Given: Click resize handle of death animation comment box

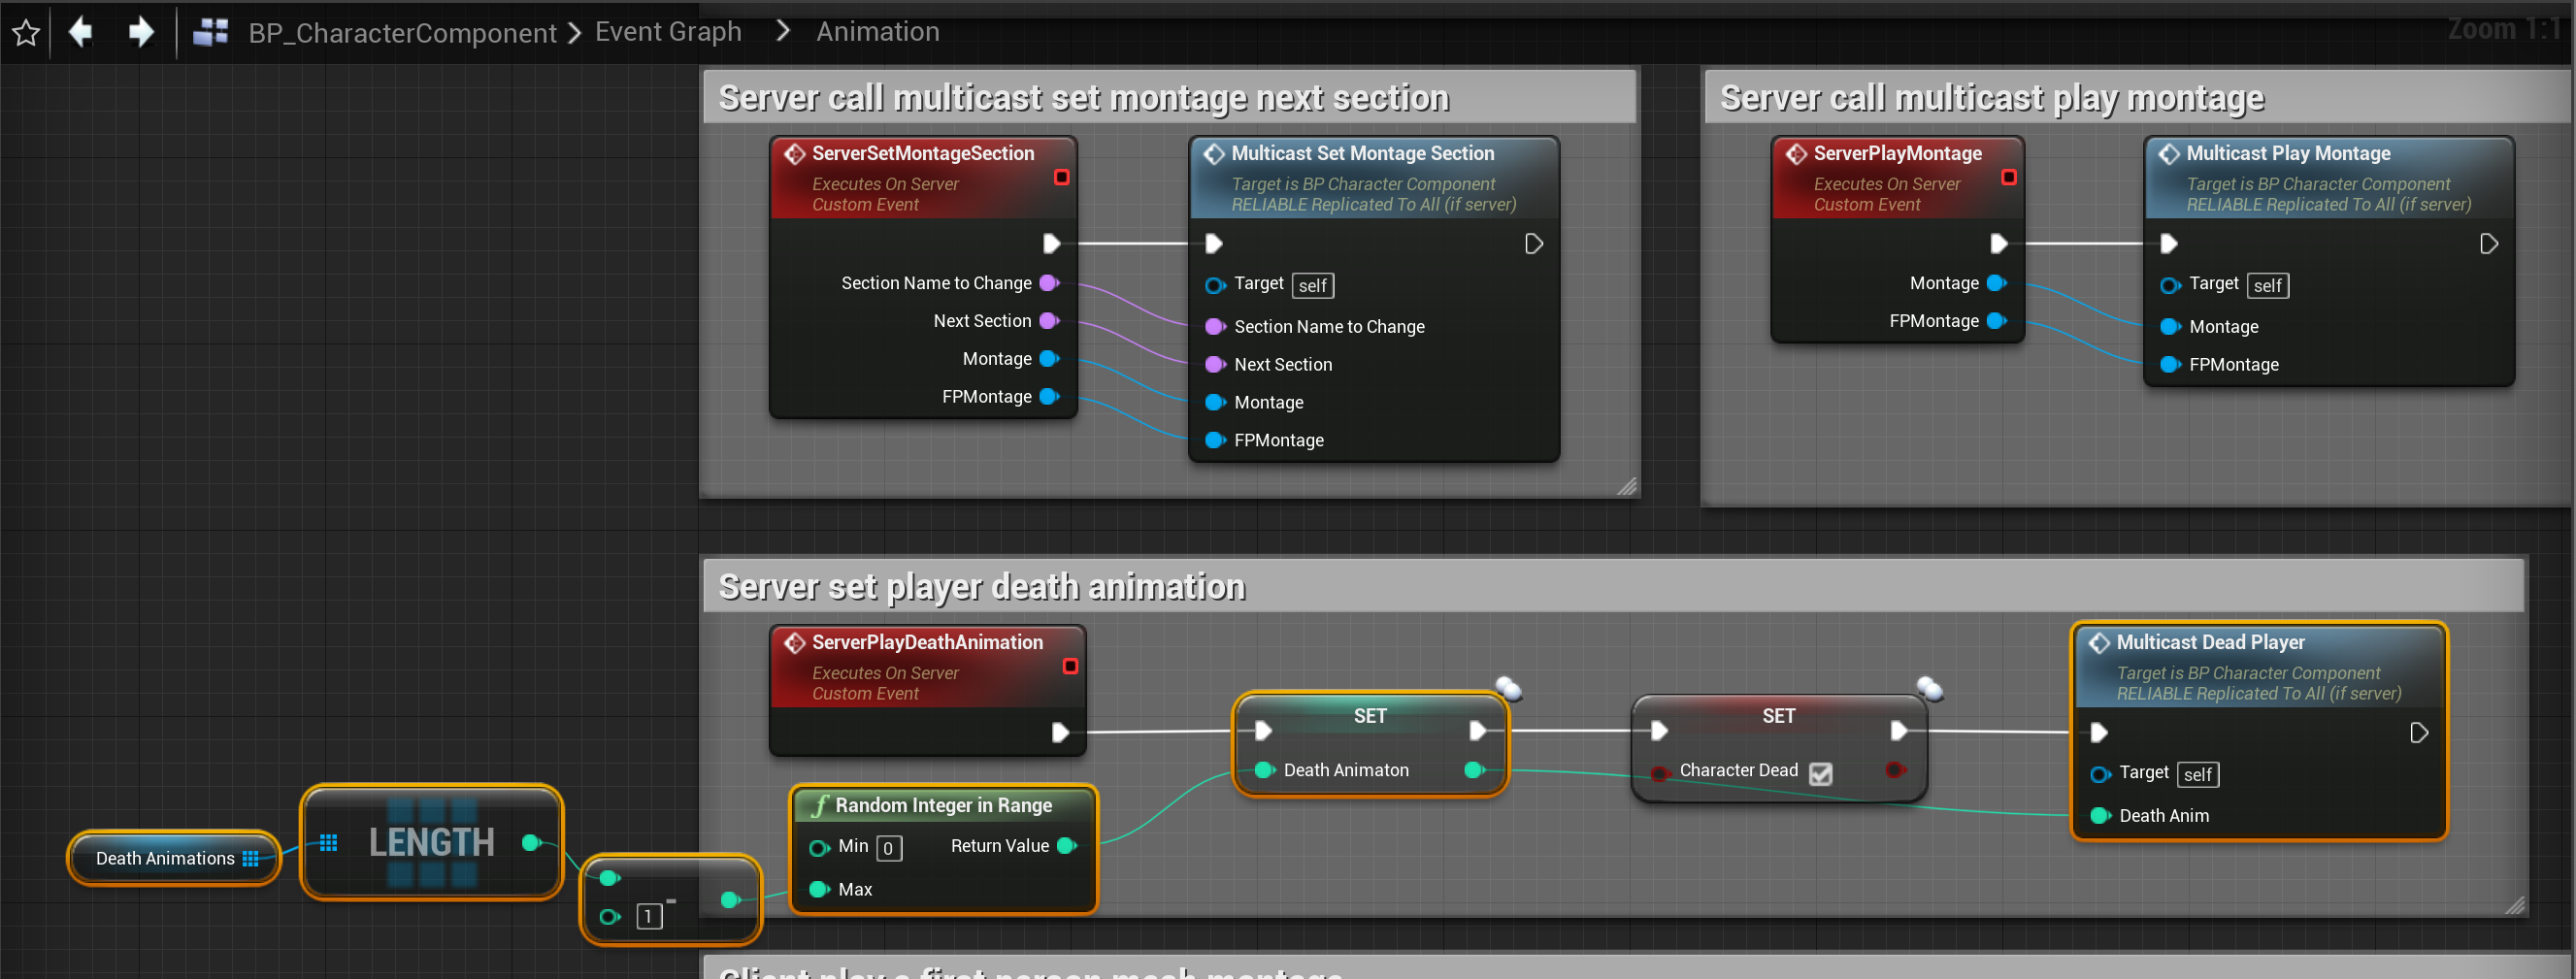Looking at the screenshot, I should coord(2515,905).
